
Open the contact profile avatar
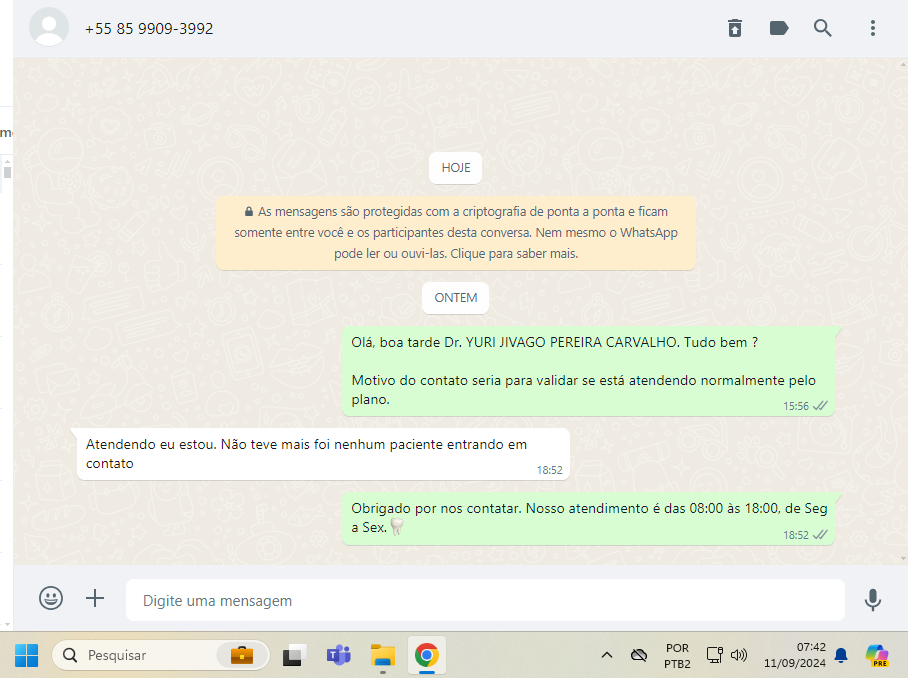(x=49, y=27)
